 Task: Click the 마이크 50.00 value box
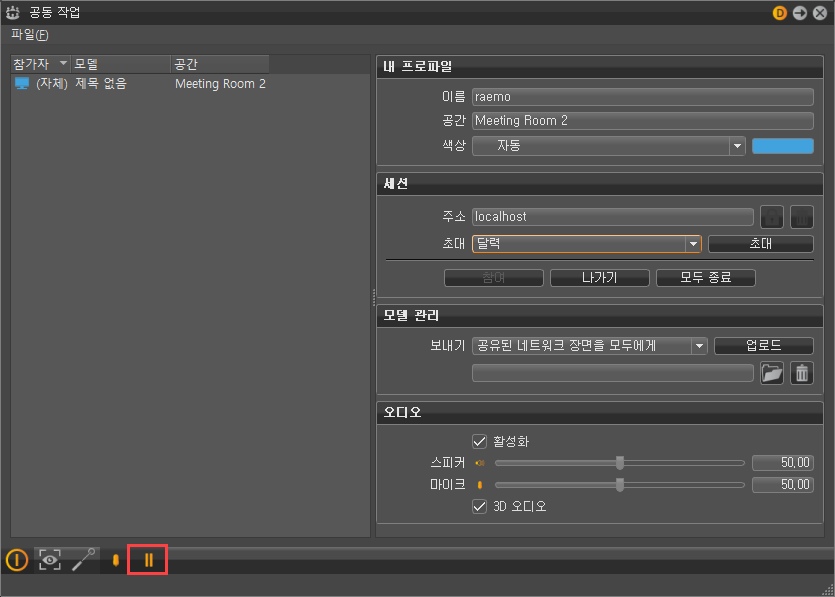click(782, 485)
